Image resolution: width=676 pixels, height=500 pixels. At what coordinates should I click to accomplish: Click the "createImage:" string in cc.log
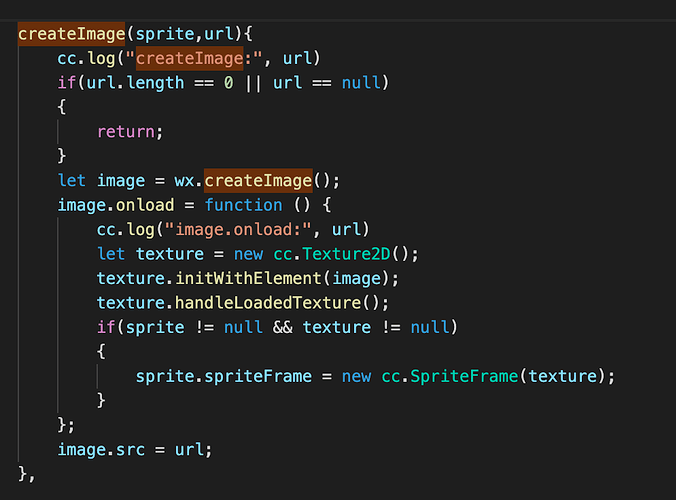pos(208,58)
